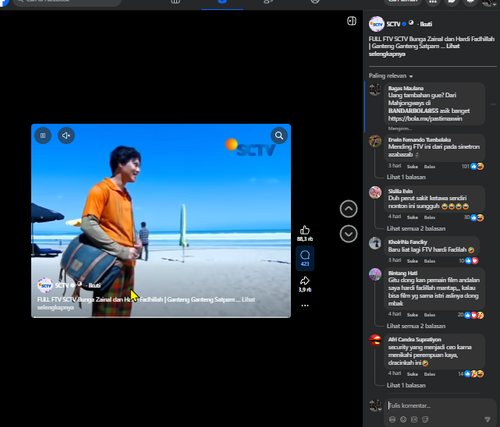
Task: Click the video frame showing the beach scene
Action: pos(161,221)
